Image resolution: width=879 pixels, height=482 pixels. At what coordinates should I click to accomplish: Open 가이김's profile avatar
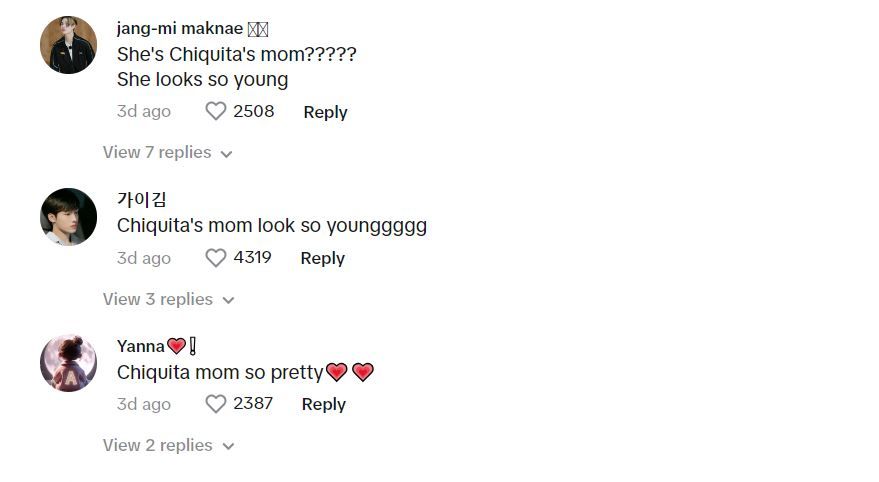[x=69, y=216]
